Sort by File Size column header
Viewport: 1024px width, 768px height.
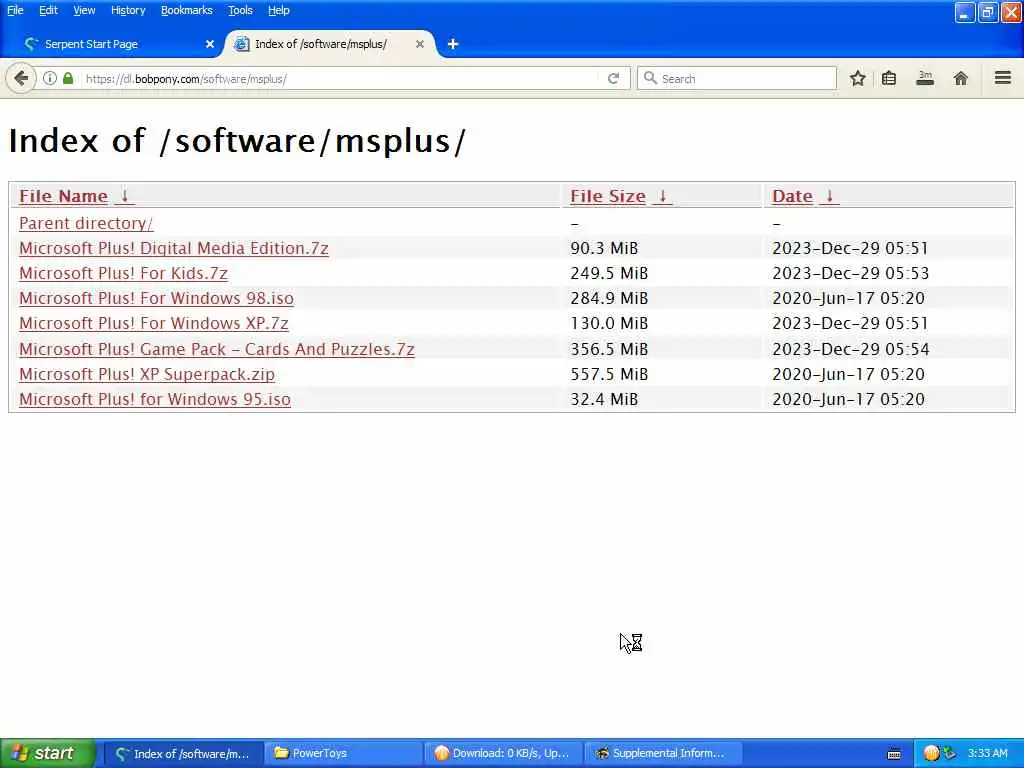(608, 196)
